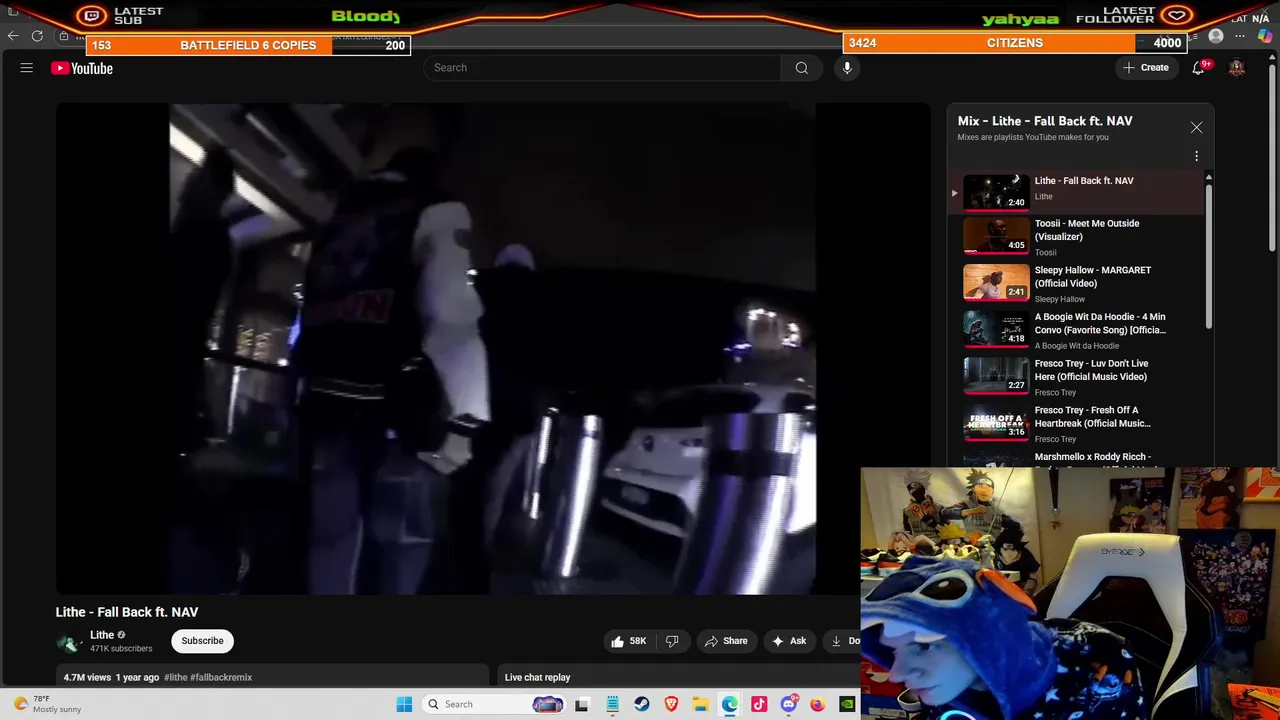Viewport: 1280px width, 720px height.
Task: Open the browser profile icon
Action: point(1216,36)
